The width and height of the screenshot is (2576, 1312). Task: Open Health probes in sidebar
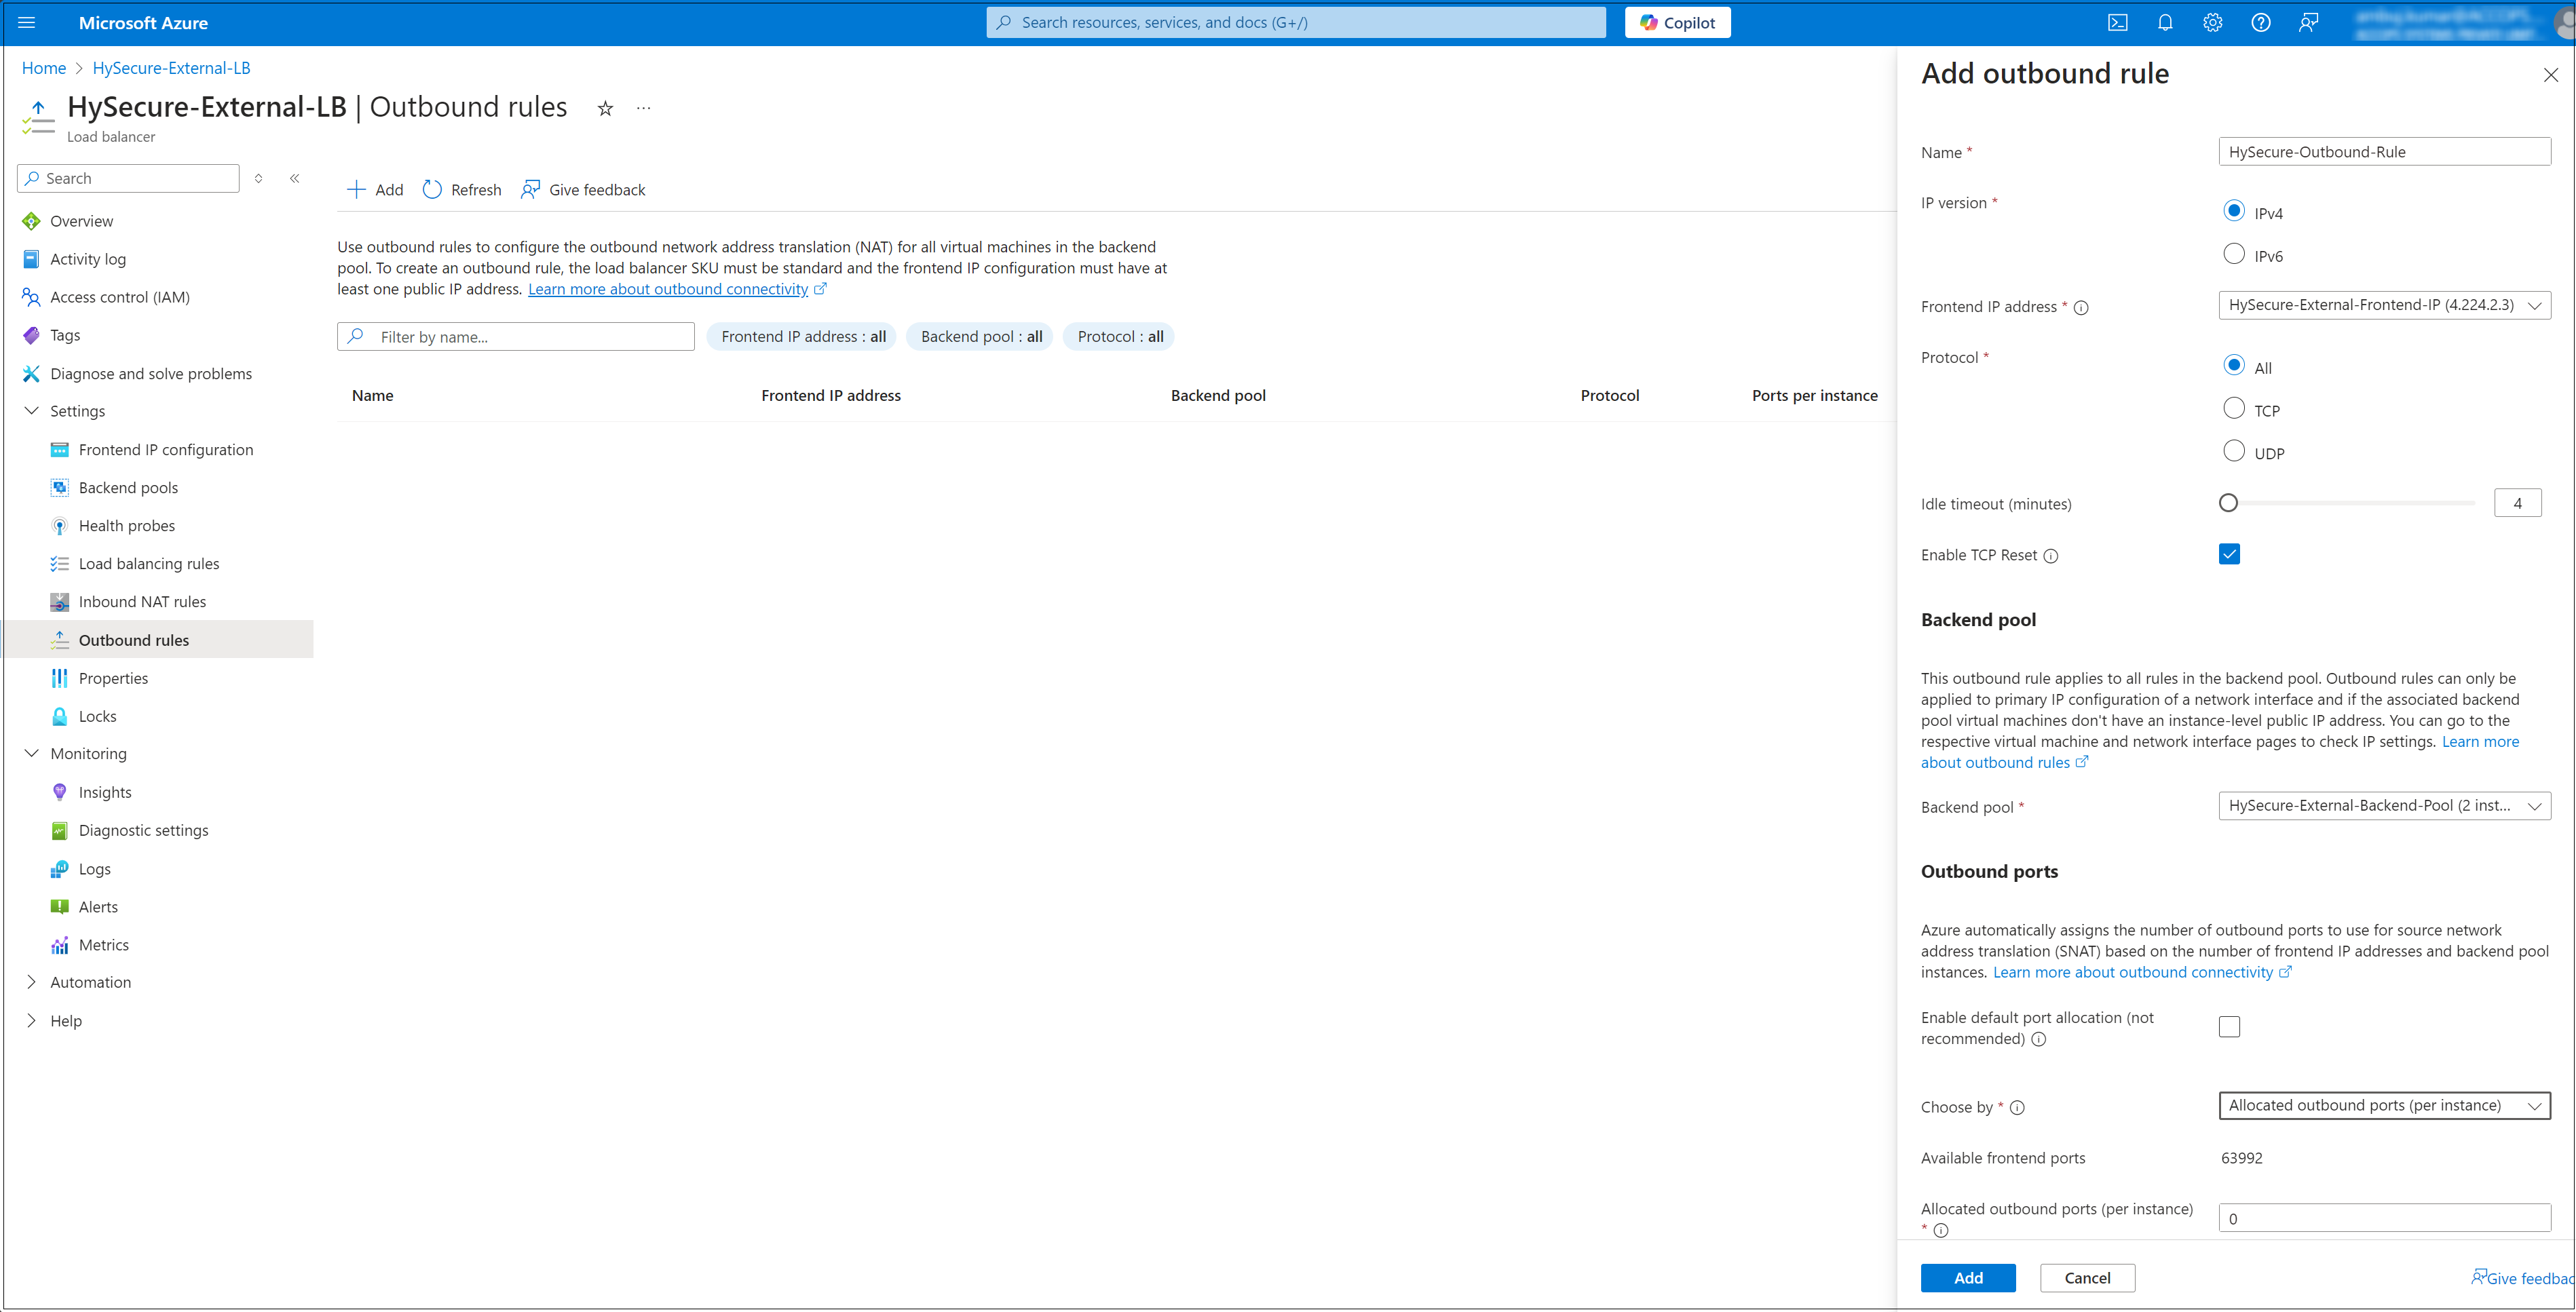click(127, 526)
